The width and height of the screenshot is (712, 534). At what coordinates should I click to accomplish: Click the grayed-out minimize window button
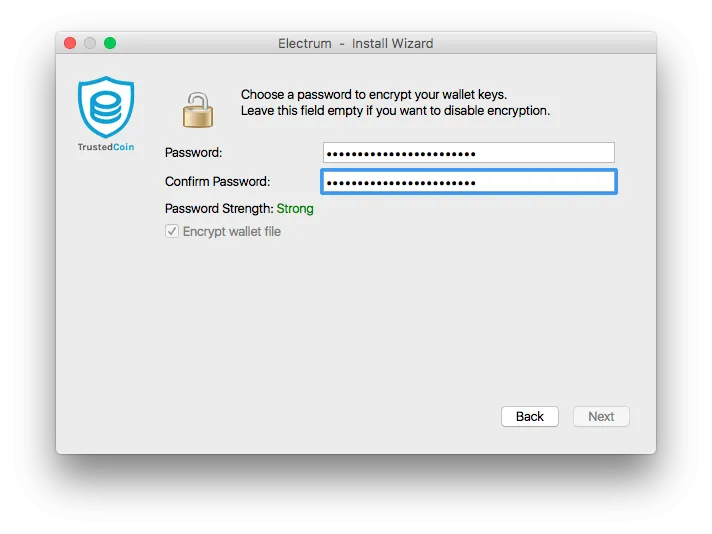coord(90,43)
